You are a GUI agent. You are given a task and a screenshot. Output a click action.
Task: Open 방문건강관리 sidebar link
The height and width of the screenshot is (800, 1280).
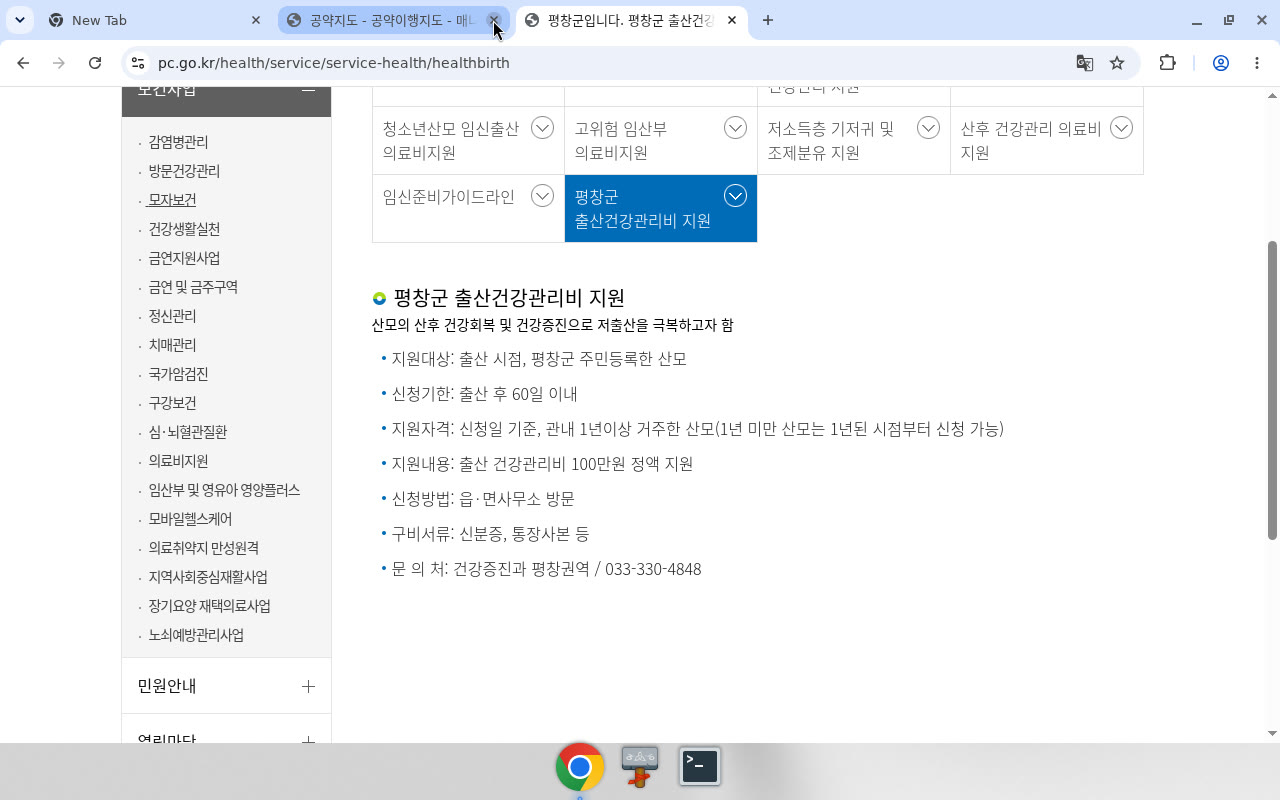click(x=184, y=171)
